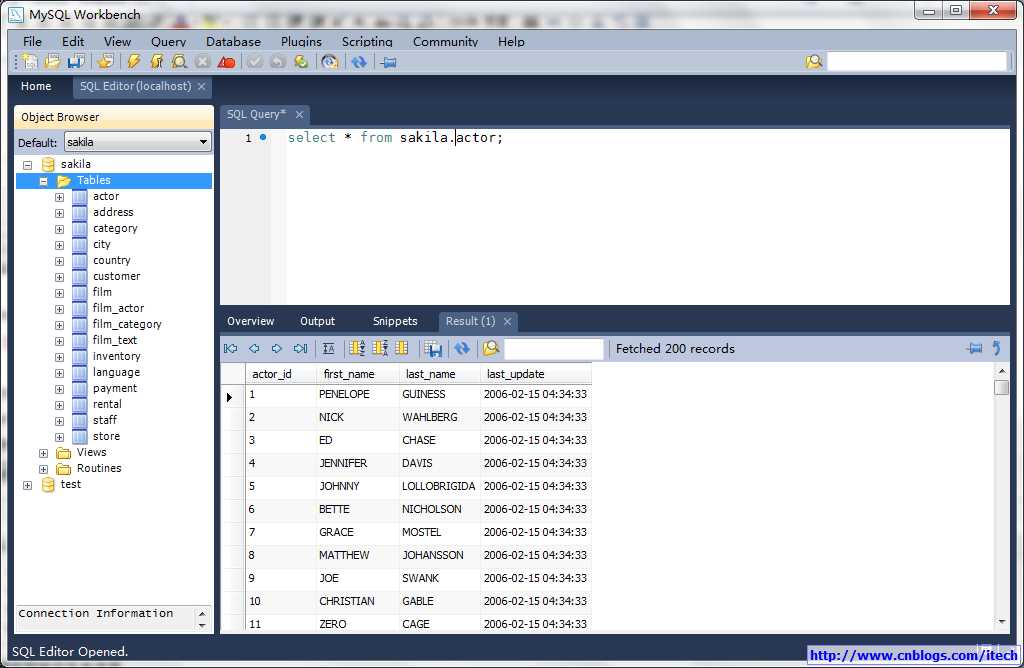The image size is (1024, 668).
Task: Click the rollback transaction icon
Action: [x=278, y=62]
